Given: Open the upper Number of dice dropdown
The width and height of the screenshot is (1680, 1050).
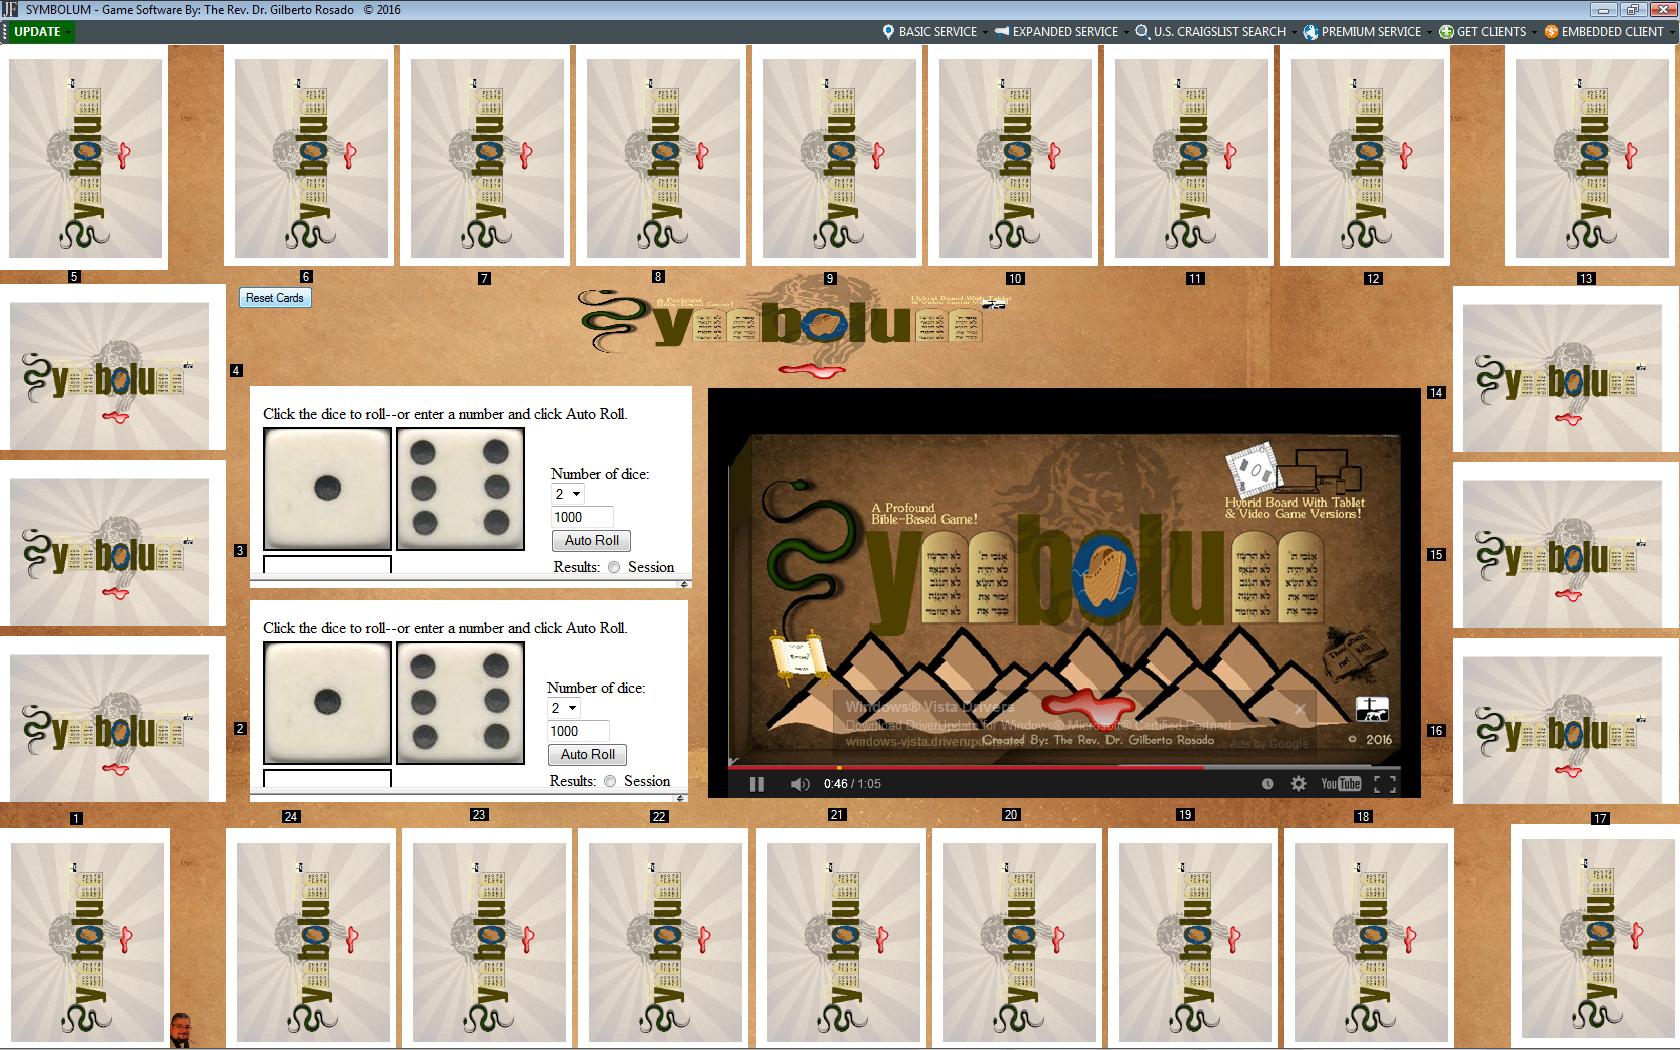Looking at the screenshot, I should click(x=567, y=494).
